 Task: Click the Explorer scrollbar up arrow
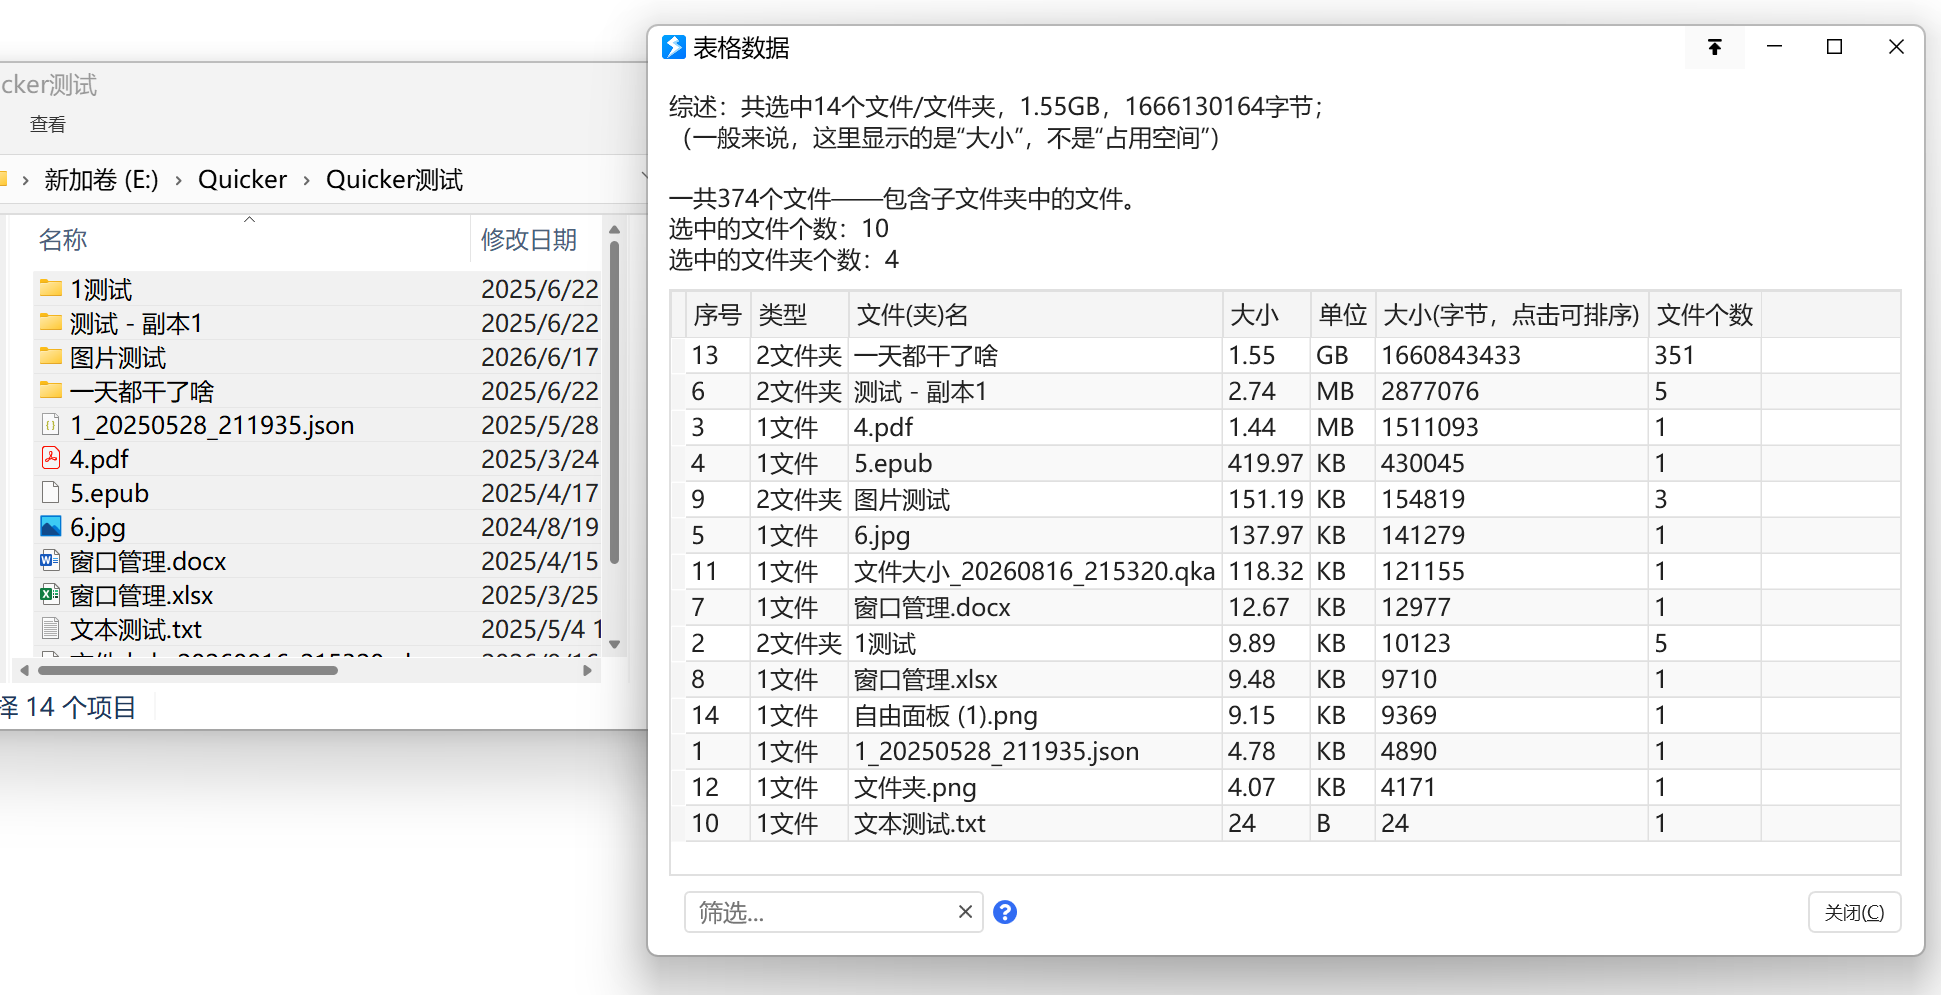point(615,231)
